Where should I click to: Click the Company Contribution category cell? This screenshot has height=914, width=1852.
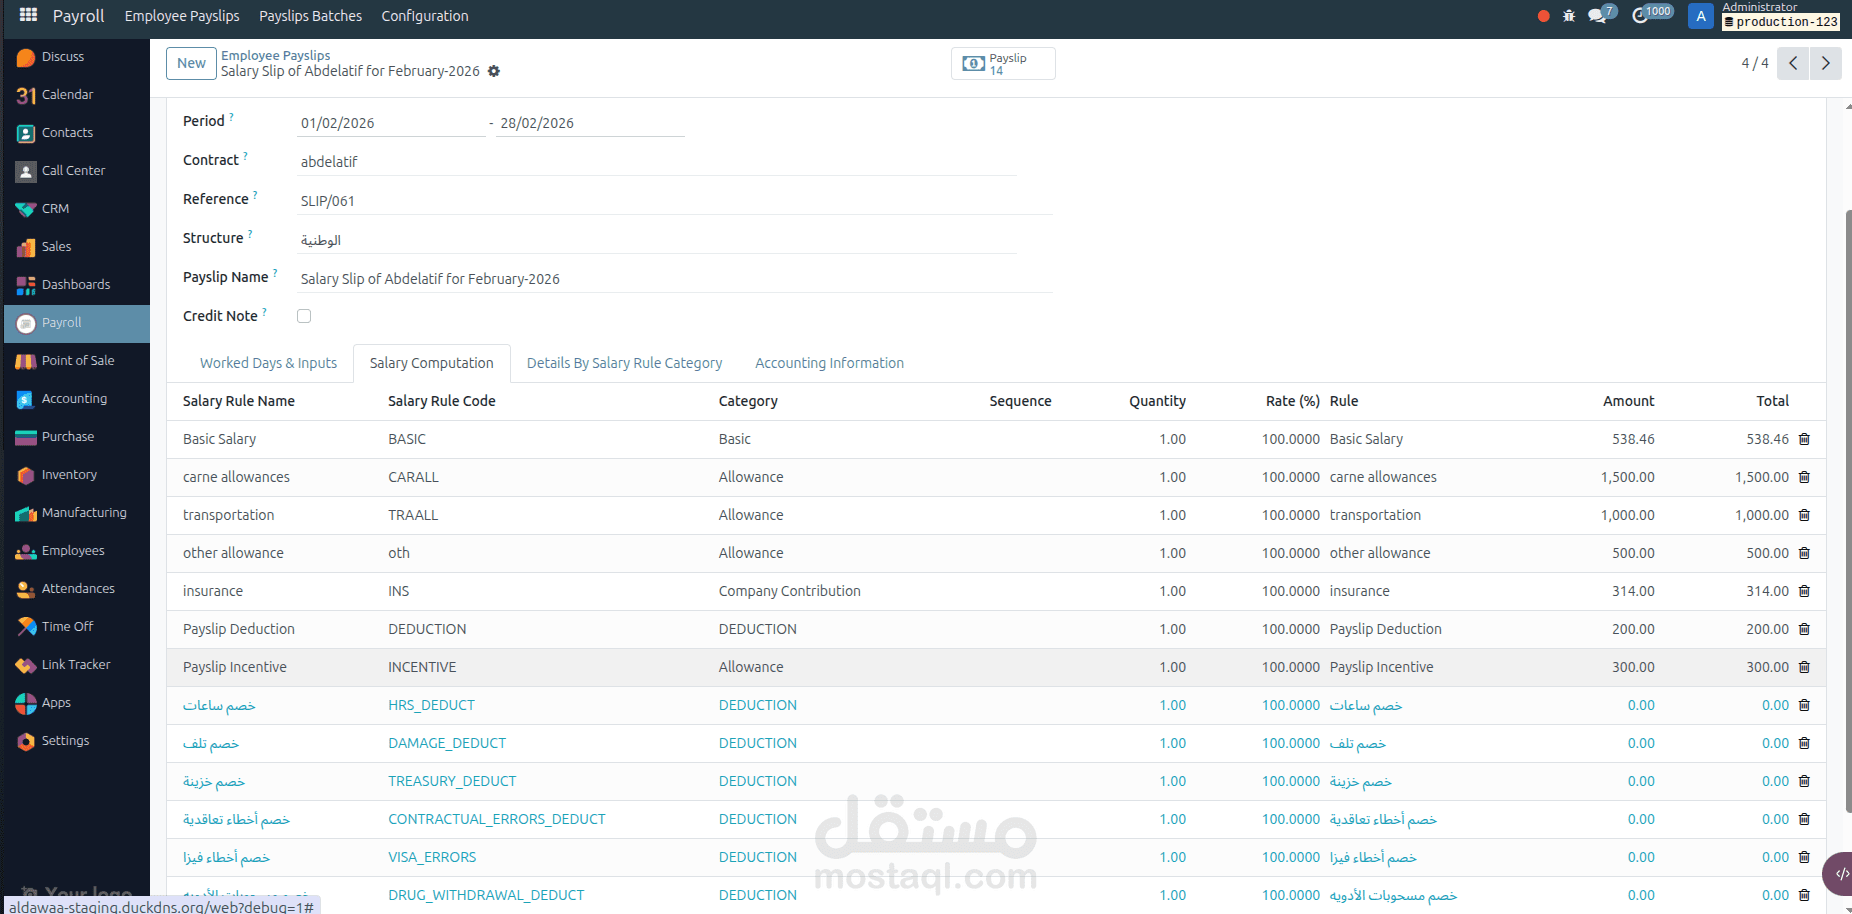(789, 591)
